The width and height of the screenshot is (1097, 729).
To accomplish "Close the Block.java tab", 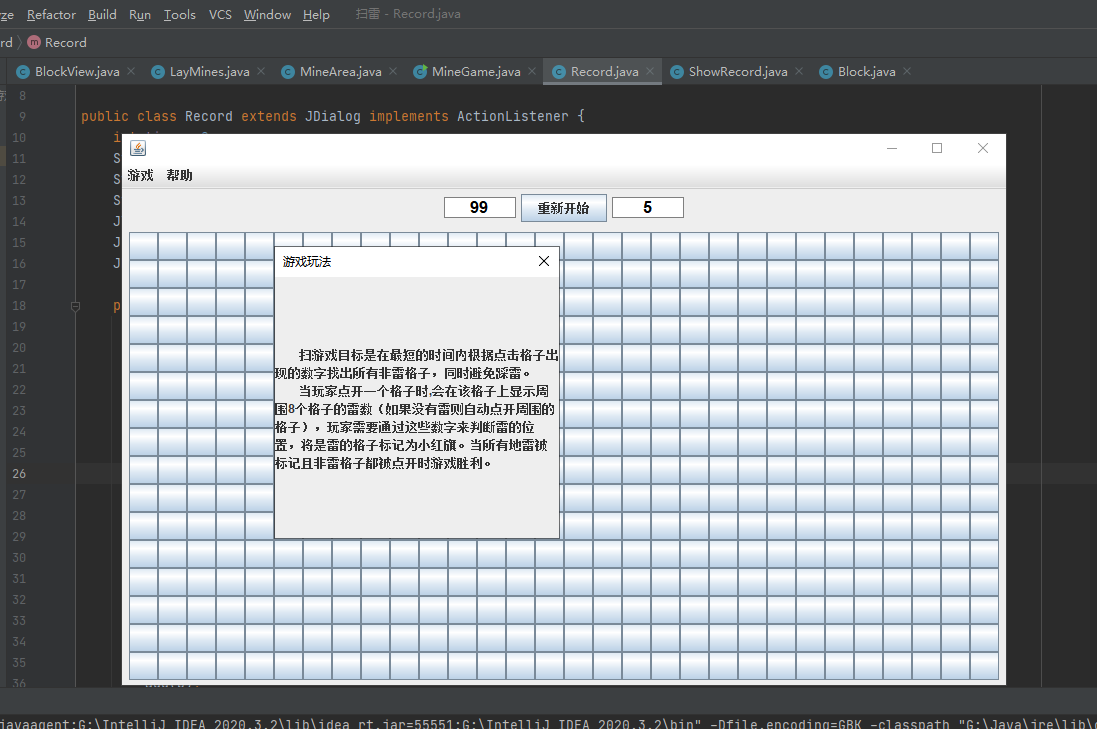I will 907,71.
